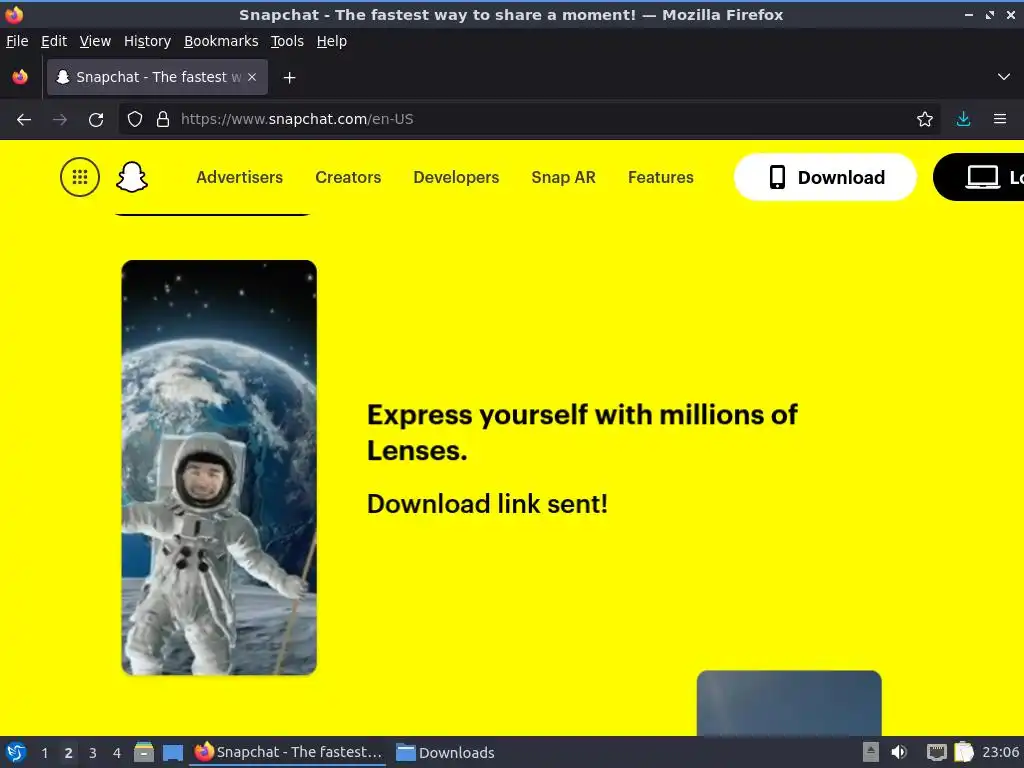Open the View menu
Image resolution: width=1024 pixels, height=768 pixels.
(x=95, y=41)
